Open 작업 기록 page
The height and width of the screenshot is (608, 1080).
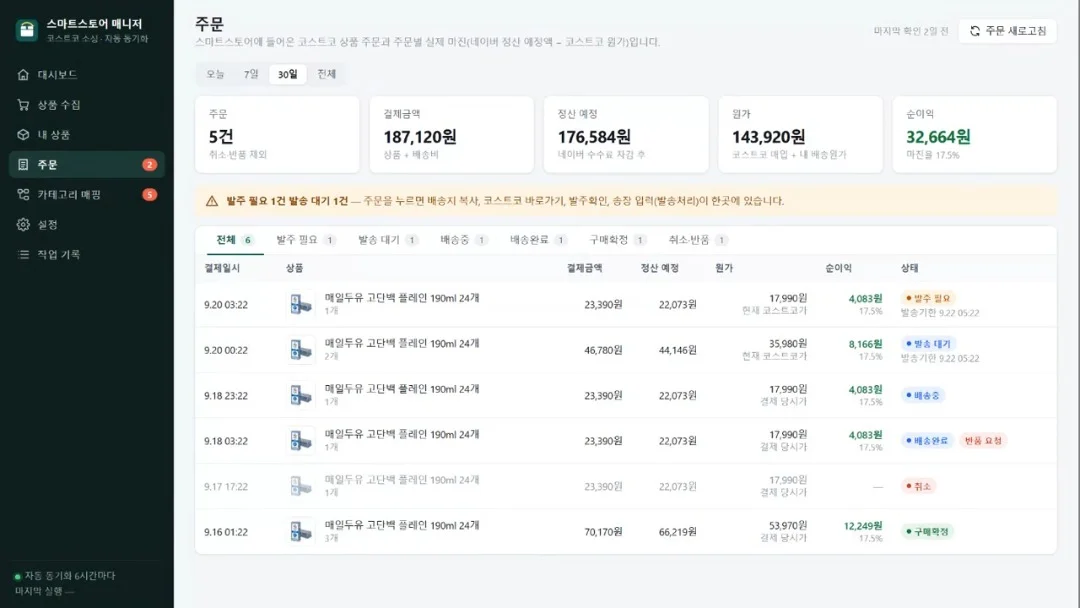point(87,254)
